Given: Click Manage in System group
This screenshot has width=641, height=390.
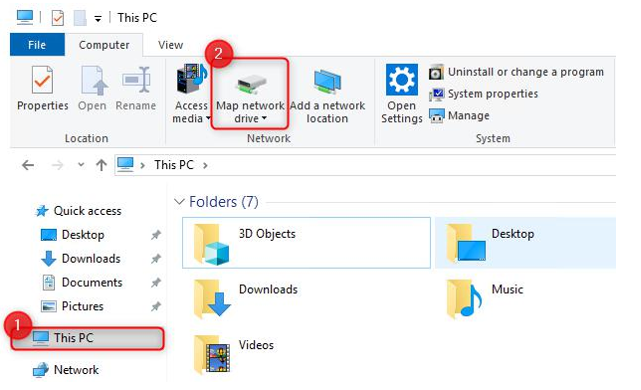Looking at the screenshot, I should [x=459, y=116].
